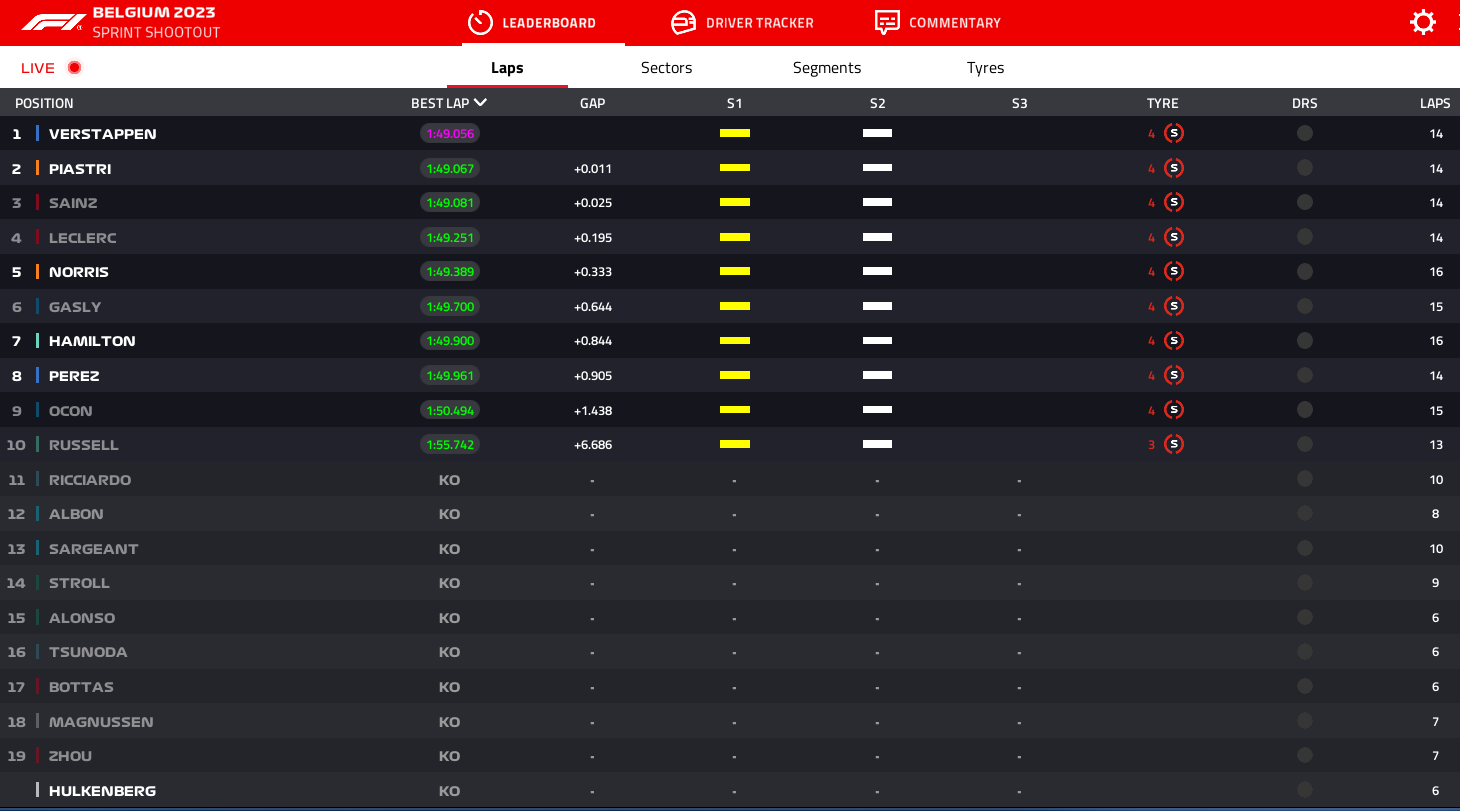Select TSUNODA driver name
This screenshot has width=1460, height=811.
[x=88, y=652]
